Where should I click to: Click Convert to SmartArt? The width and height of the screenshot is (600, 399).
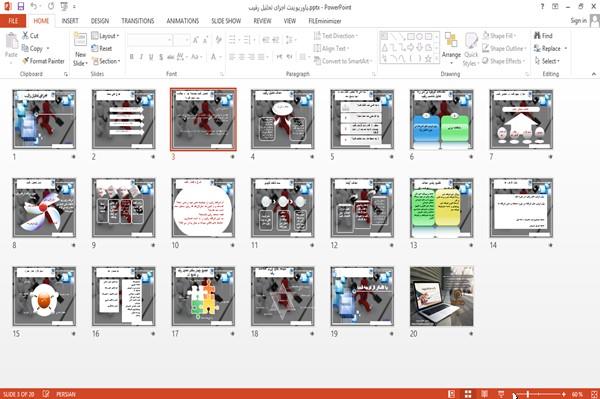tap(342, 61)
